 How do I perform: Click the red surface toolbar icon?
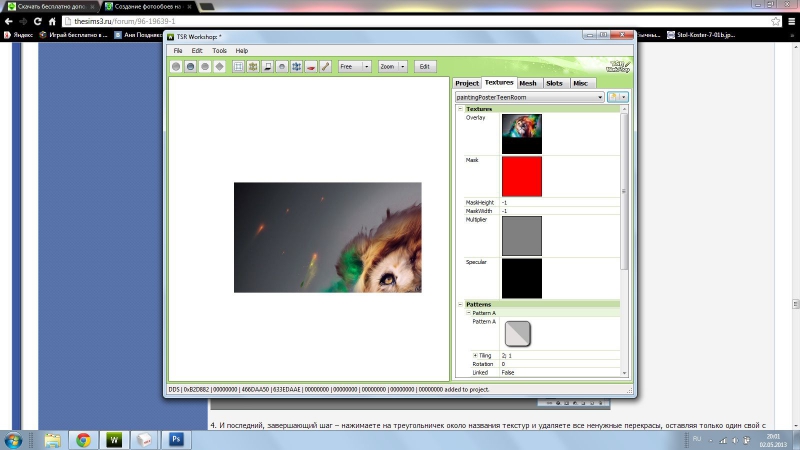311,66
